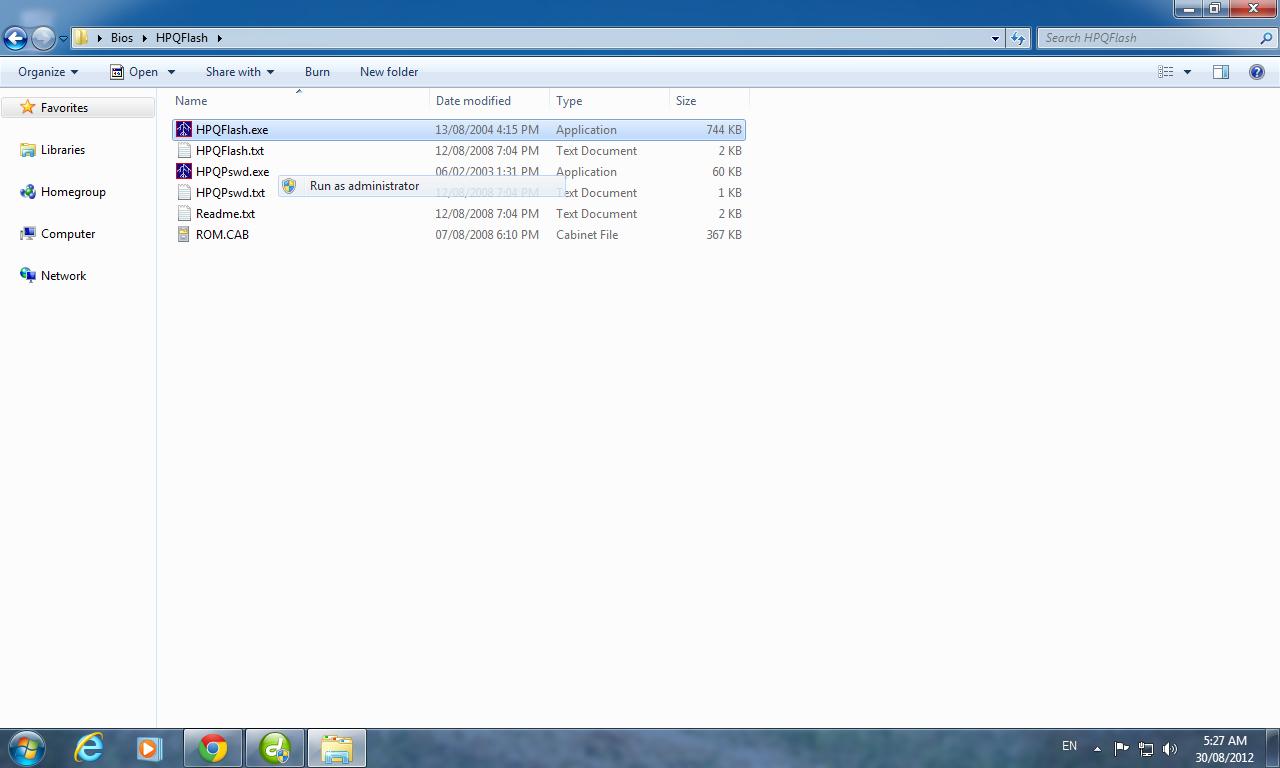
Task: Open the volume speaker tray icon
Action: click(1170, 749)
